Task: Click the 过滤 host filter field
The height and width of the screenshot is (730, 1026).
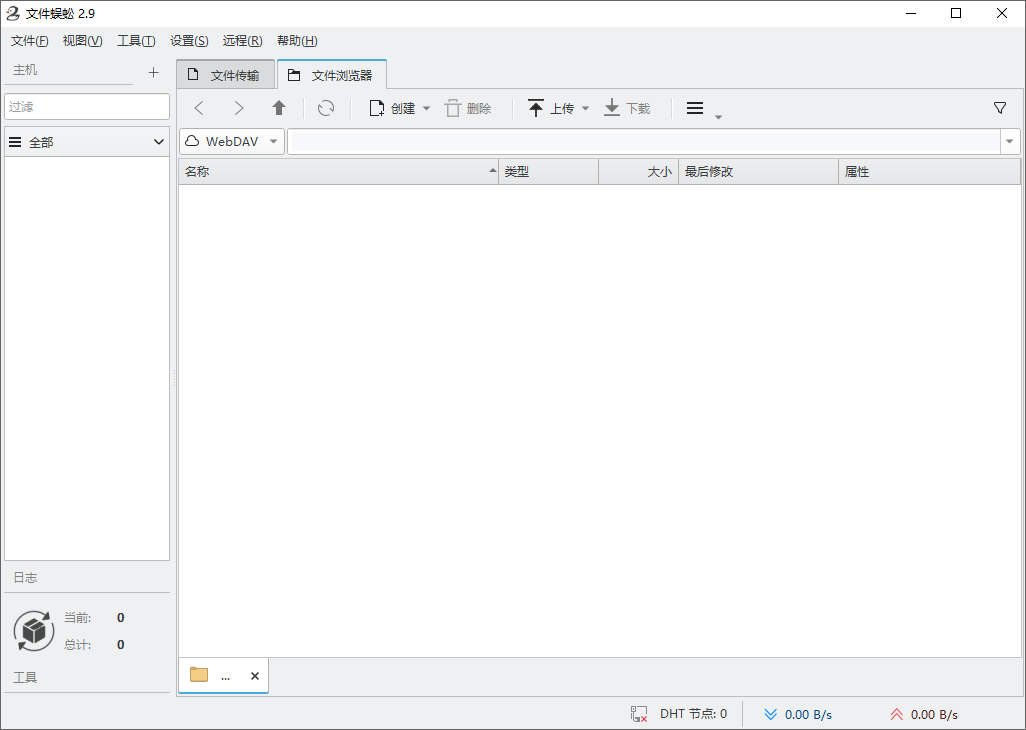Action: 87,107
